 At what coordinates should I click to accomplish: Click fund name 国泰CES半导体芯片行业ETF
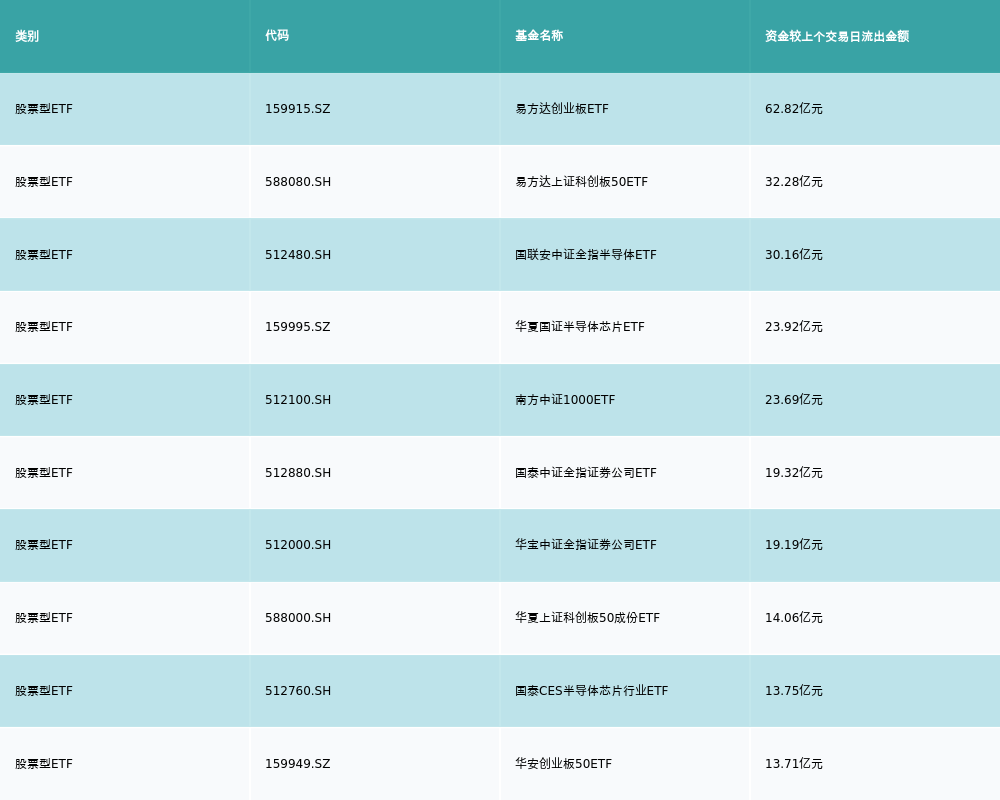click(x=591, y=691)
